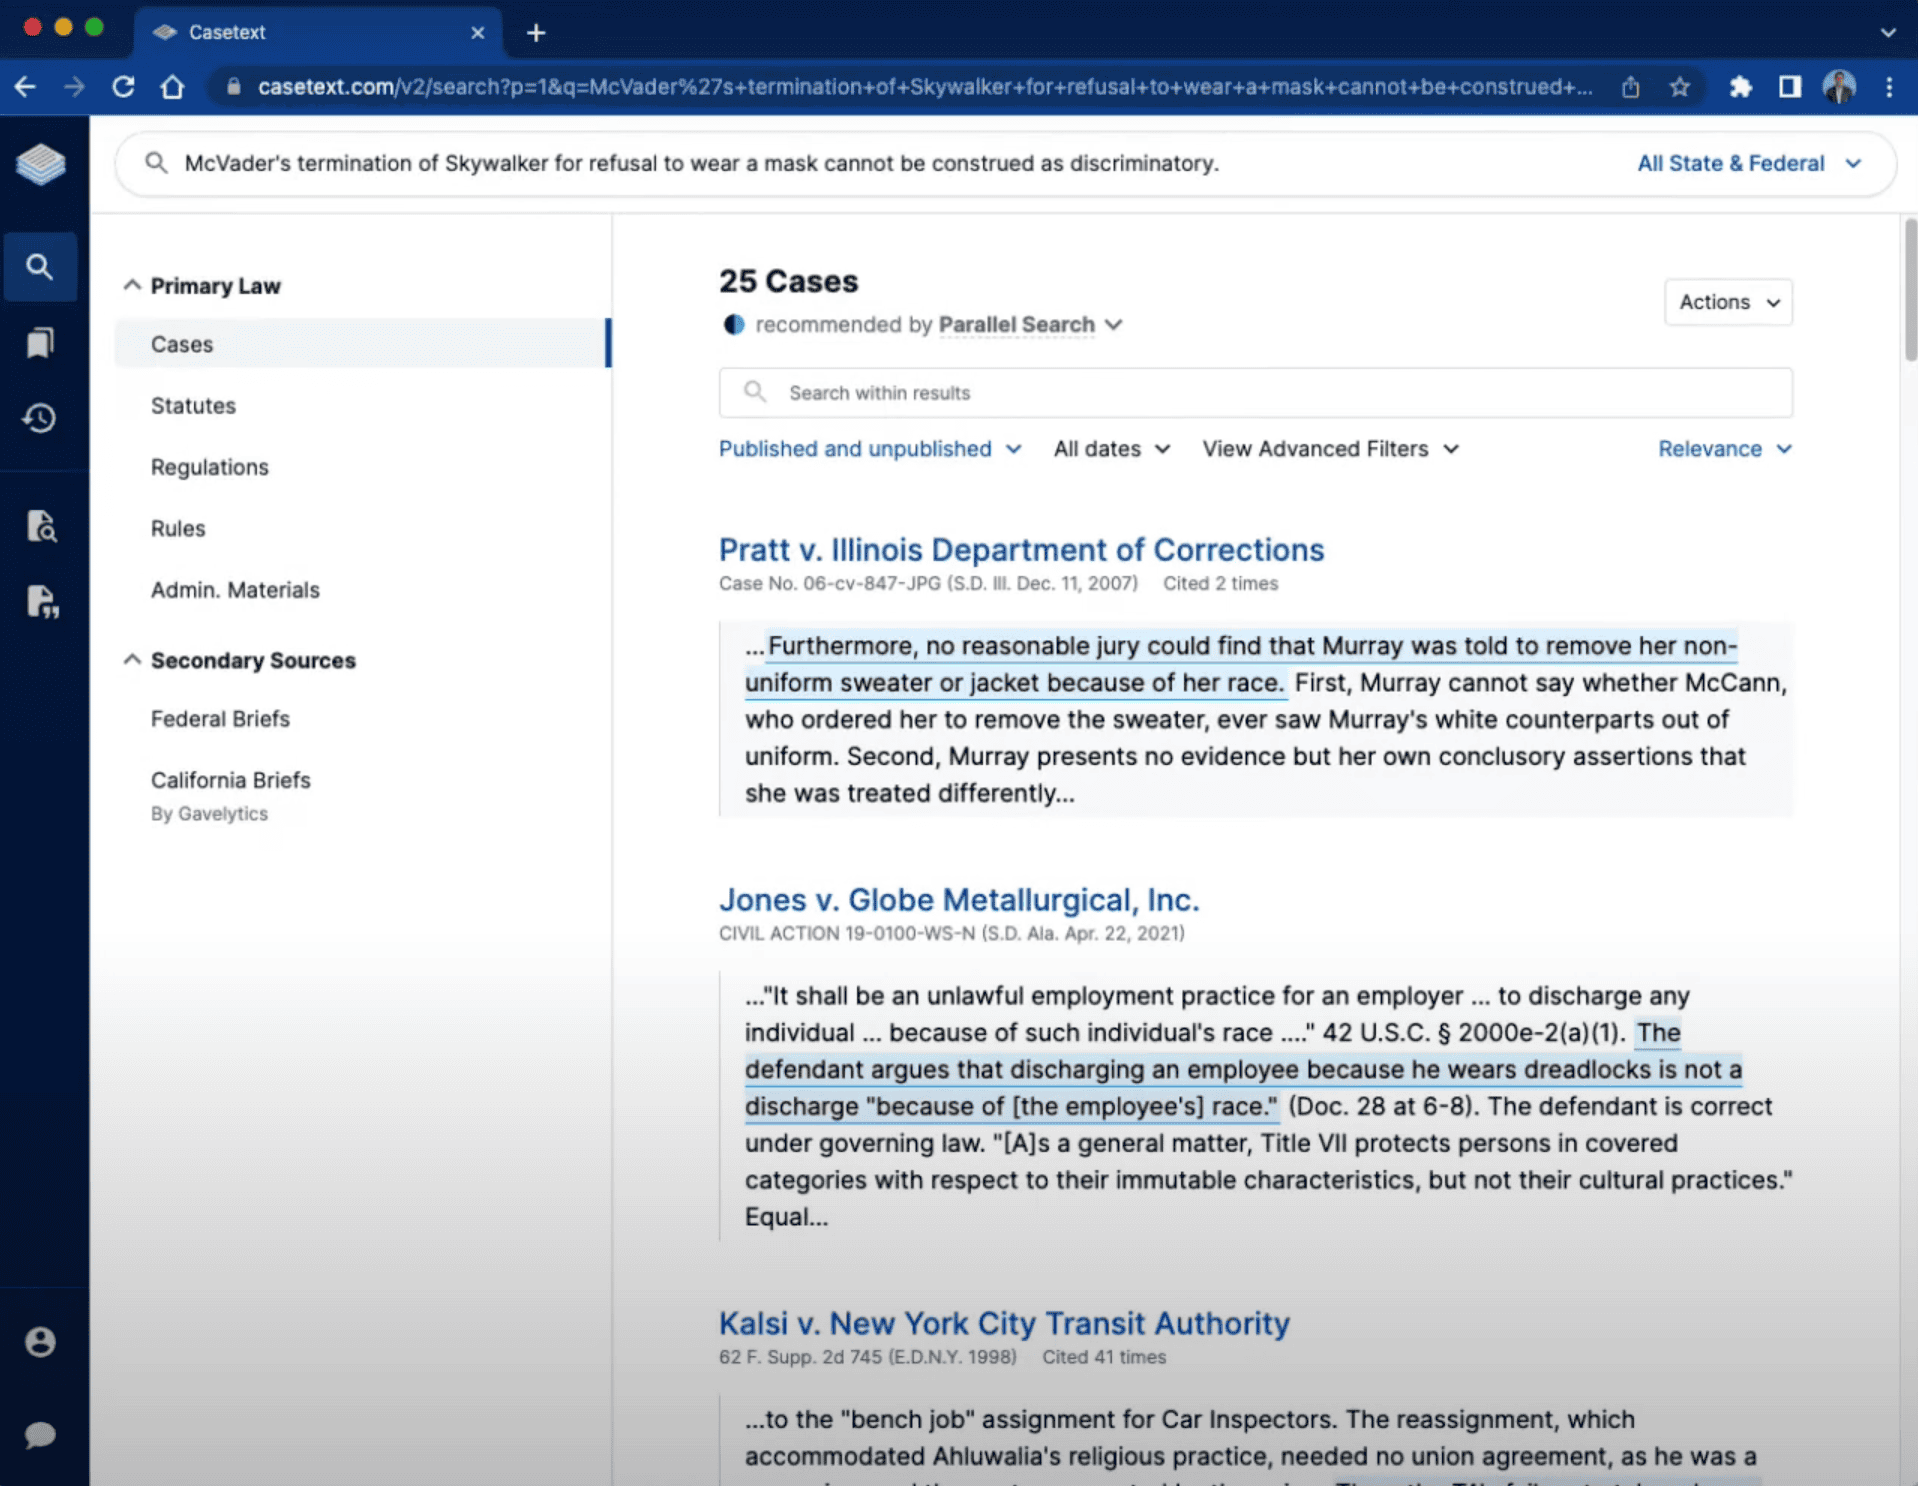The height and width of the screenshot is (1486, 1918).
Task: Open the Actions dropdown
Action: (1728, 302)
